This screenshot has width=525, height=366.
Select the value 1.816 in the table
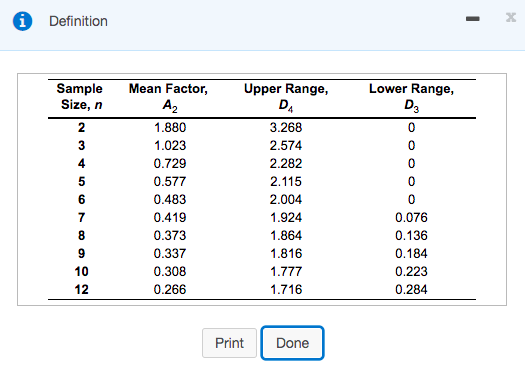coord(286,253)
